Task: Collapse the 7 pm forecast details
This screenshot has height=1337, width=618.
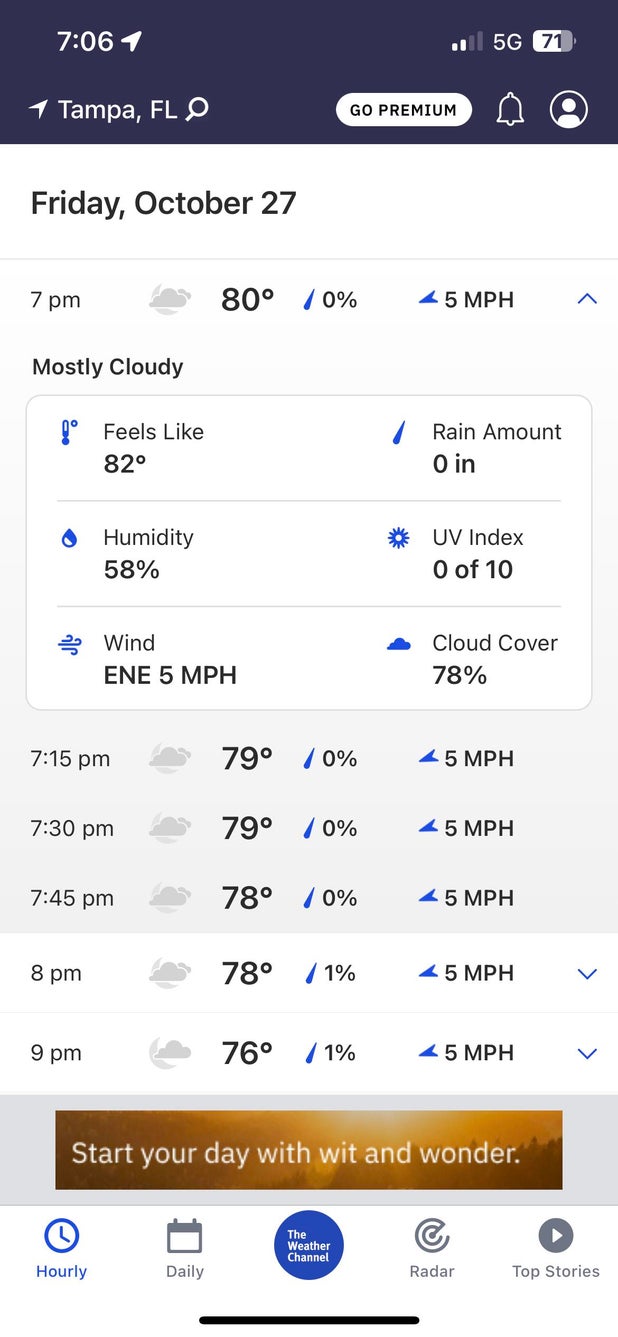Action: 587,299
